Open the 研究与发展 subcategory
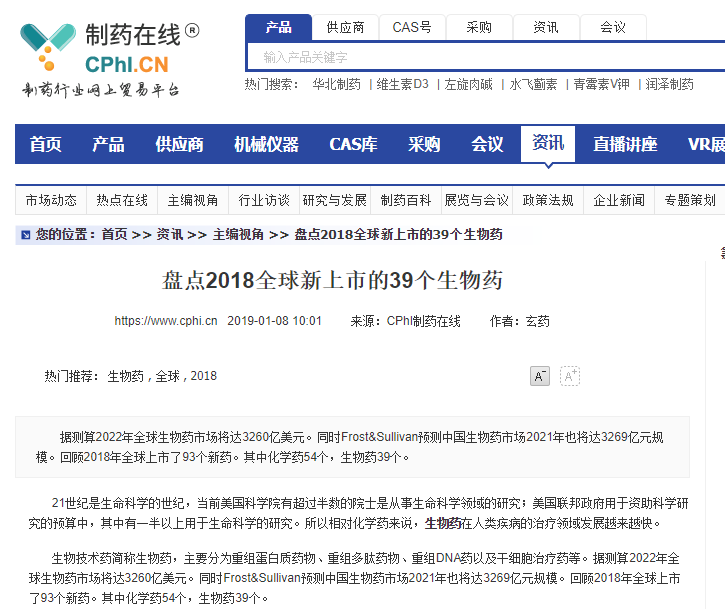The width and height of the screenshot is (725, 609). pyautogui.click(x=335, y=200)
